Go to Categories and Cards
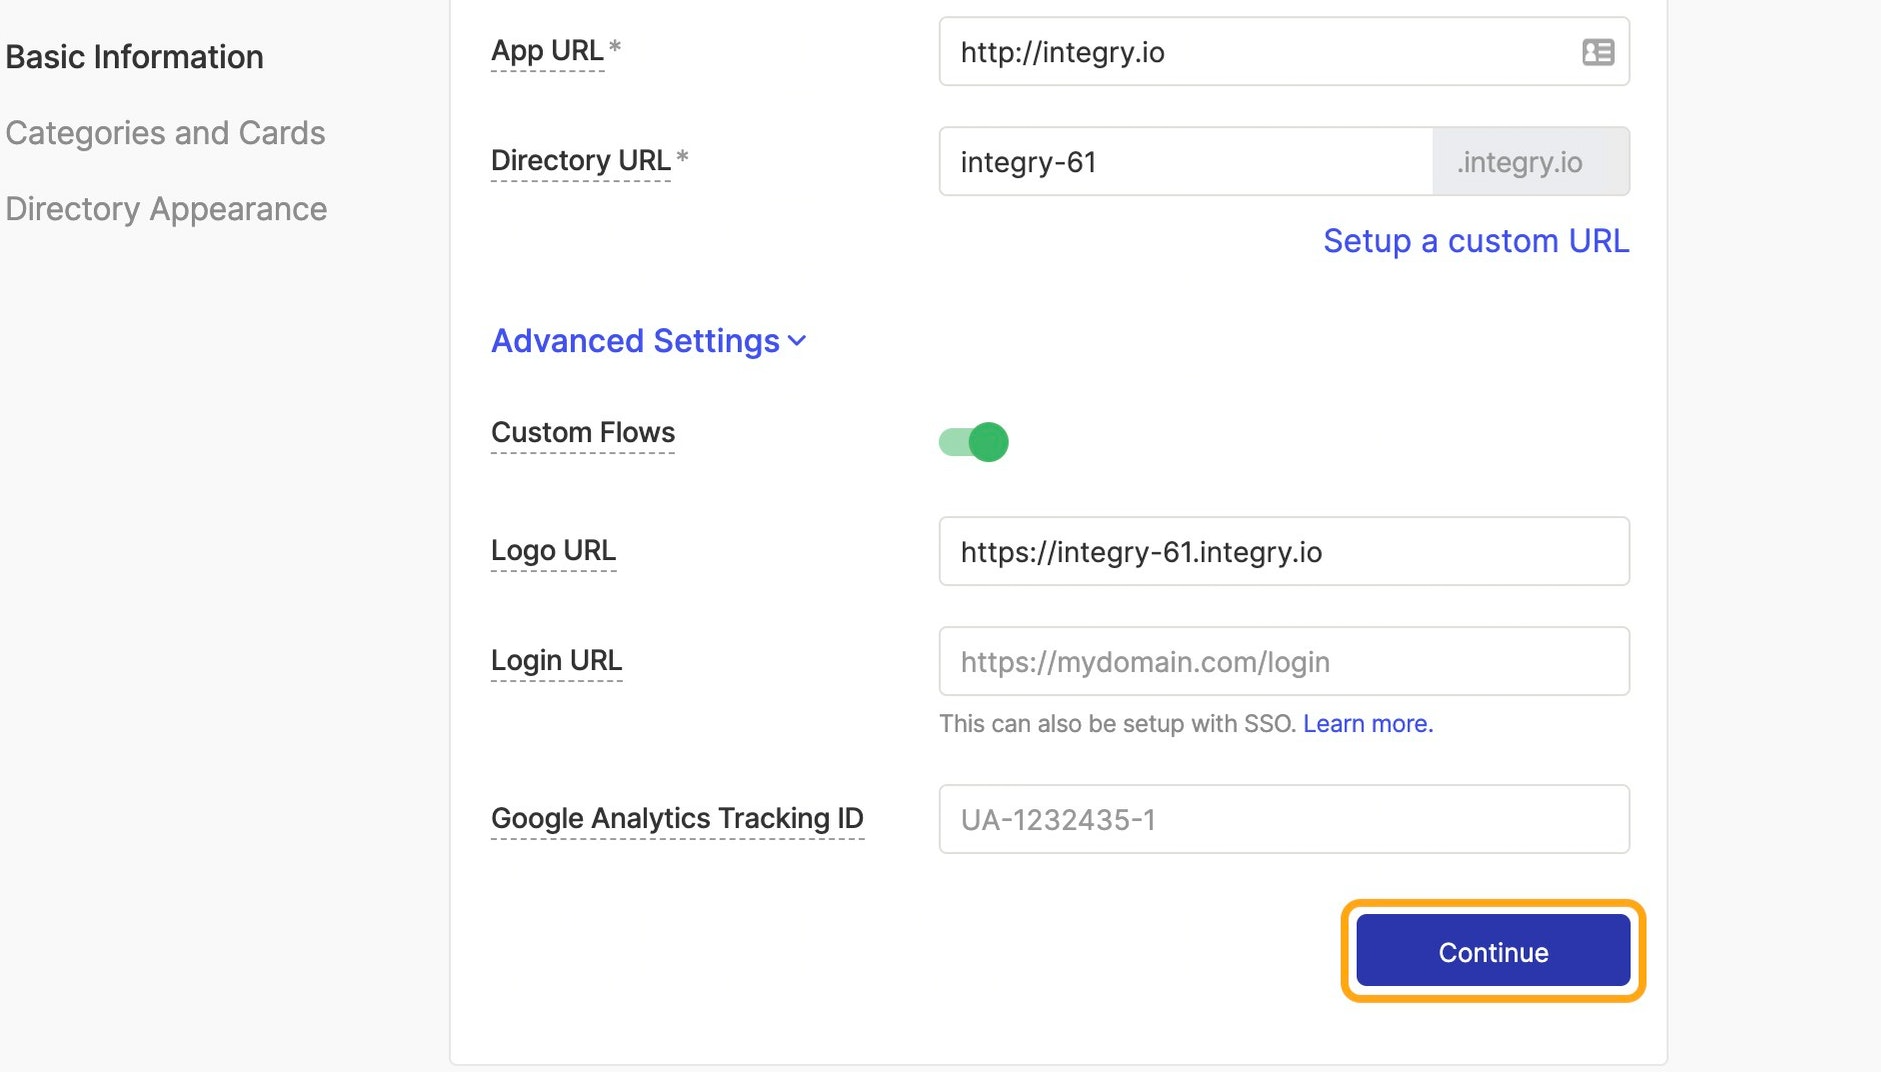The width and height of the screenshot is (1881, 1072). point(166,133)
